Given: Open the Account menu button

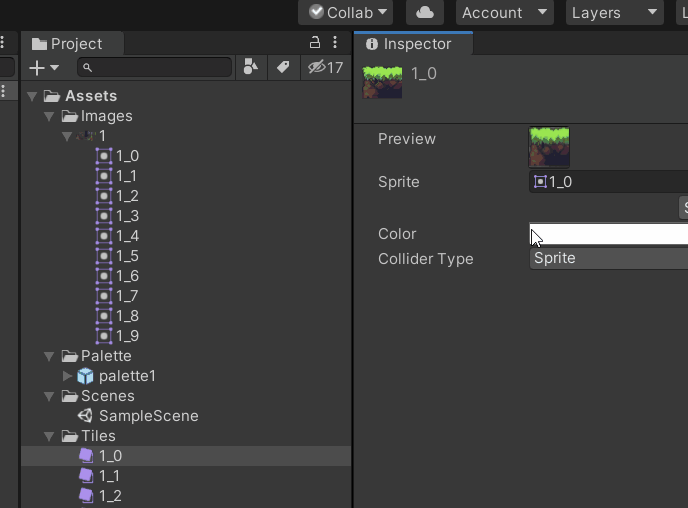Looking at the screenshot, I should pos(505,12).
